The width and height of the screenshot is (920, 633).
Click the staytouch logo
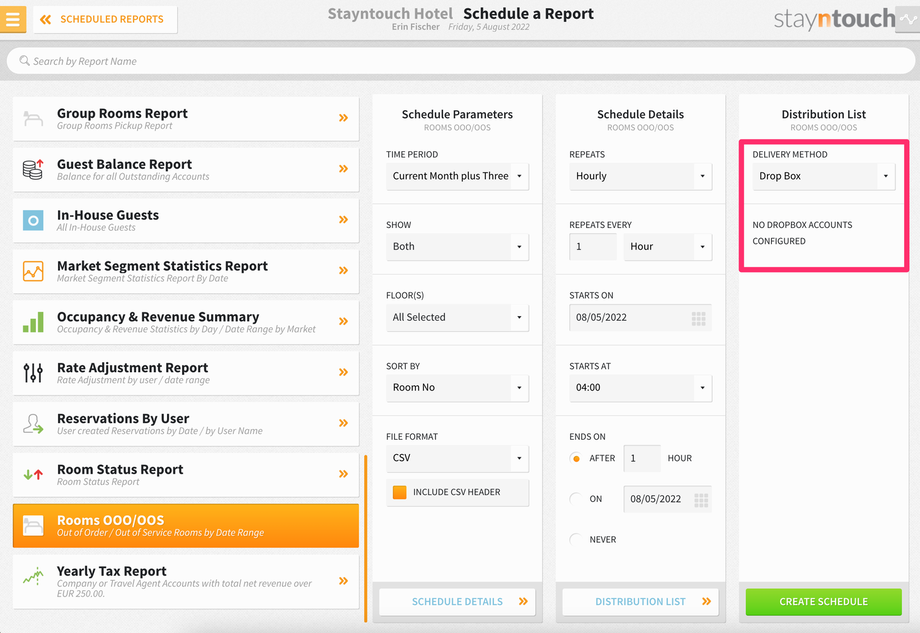[x=834, y=19]
